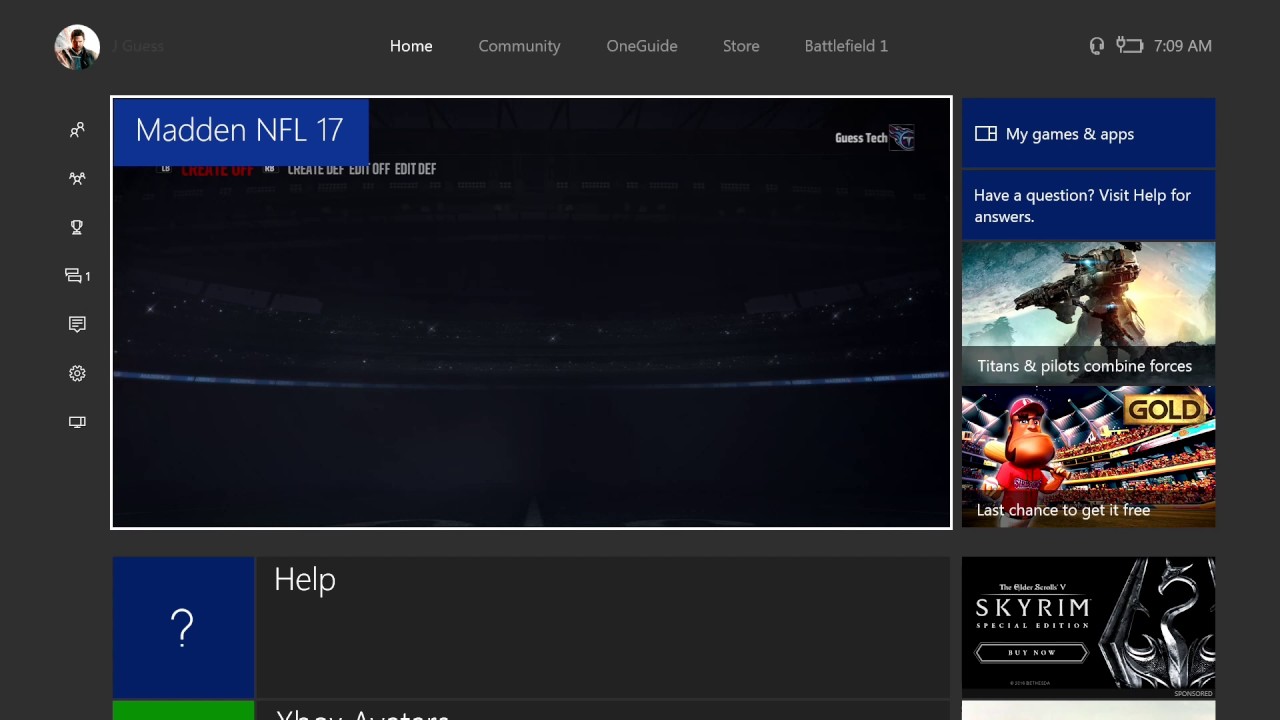Image resolution: width=1280 pixels, height=720 pixels.
Task: Switch to the Home tab
Action: [411, 46]
